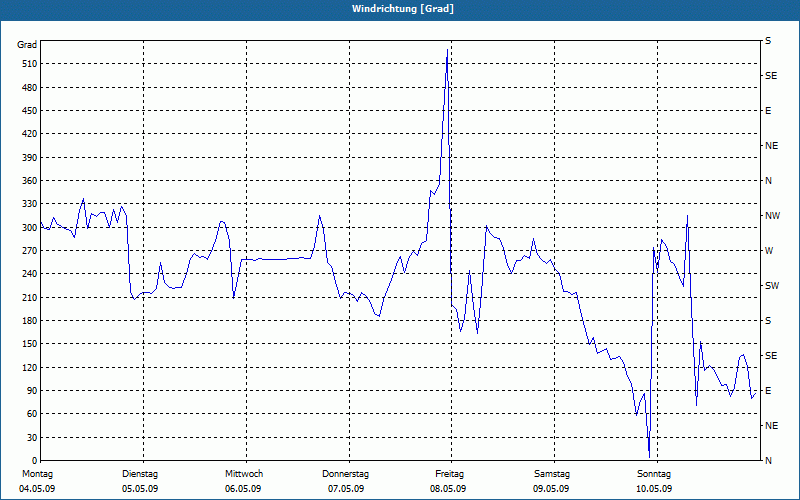Click the y-axis value 300
This screenshot has height=500, width=800.
pos(29,228)
